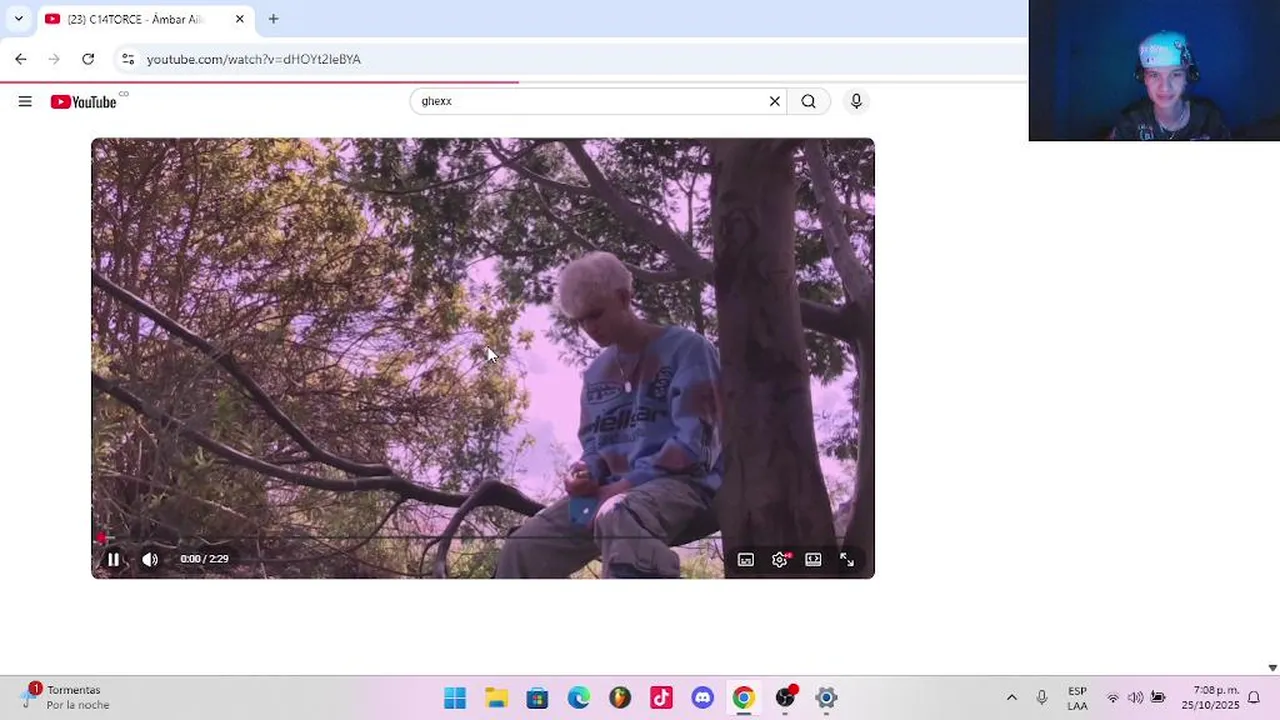The image size is (1280, 720).
Task: Start voice search with microphone
Action: (x=856, y=101)
